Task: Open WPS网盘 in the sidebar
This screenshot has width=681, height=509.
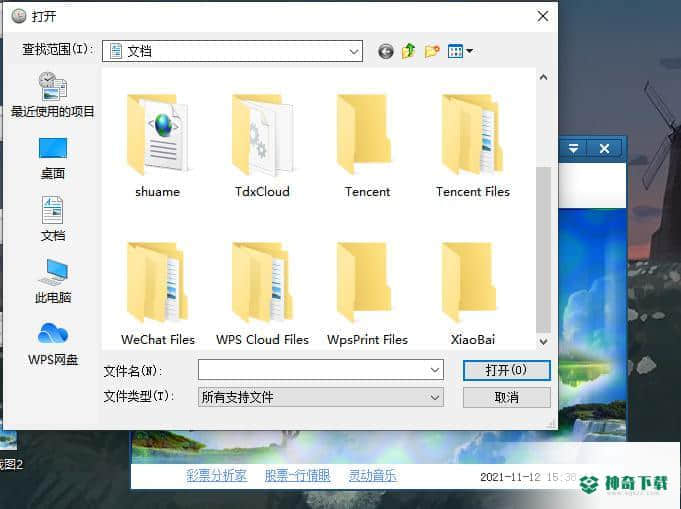Action: click(x=53, y=344)
